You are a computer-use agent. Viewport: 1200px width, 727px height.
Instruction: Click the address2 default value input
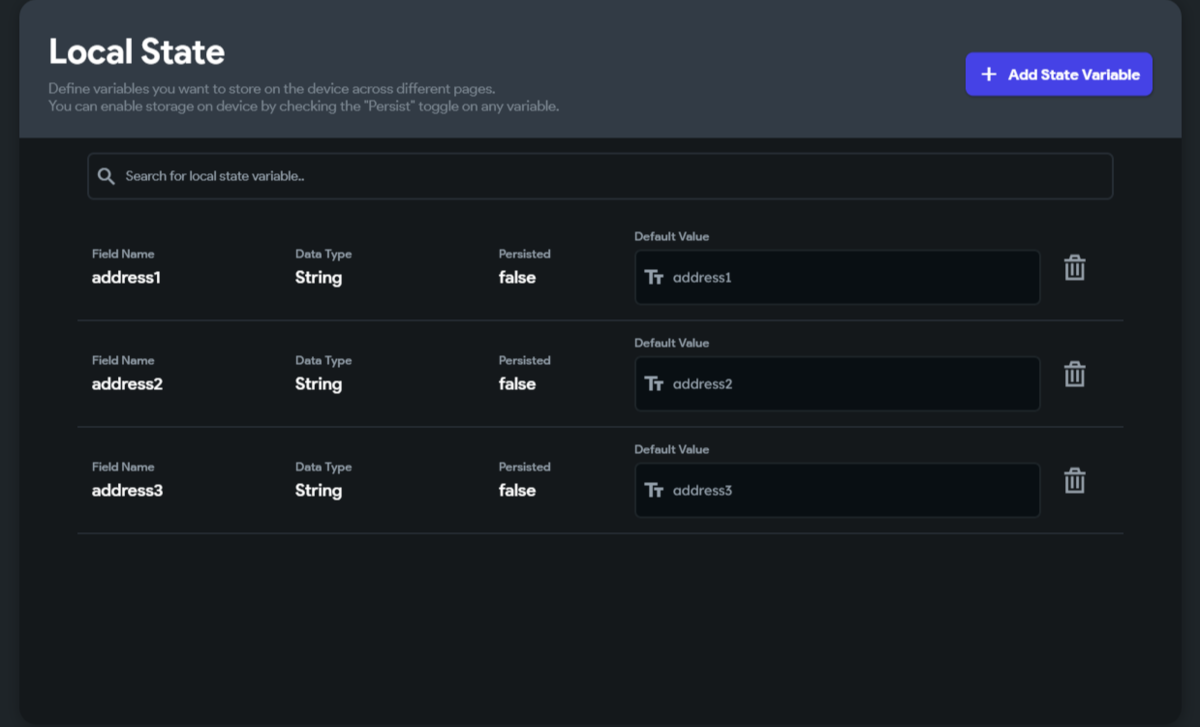pyautogui.click(x=850, y=384)
